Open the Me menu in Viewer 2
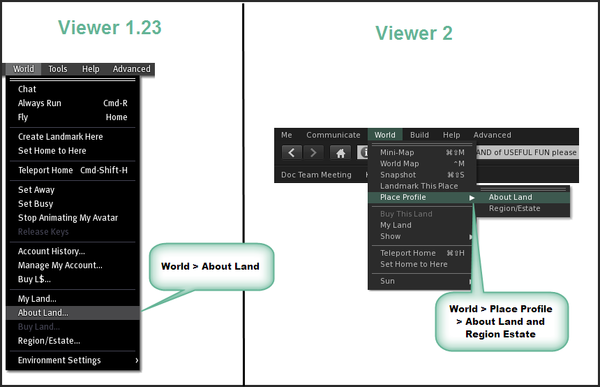This screenshot has height=387, width=600. pos(287,135)
